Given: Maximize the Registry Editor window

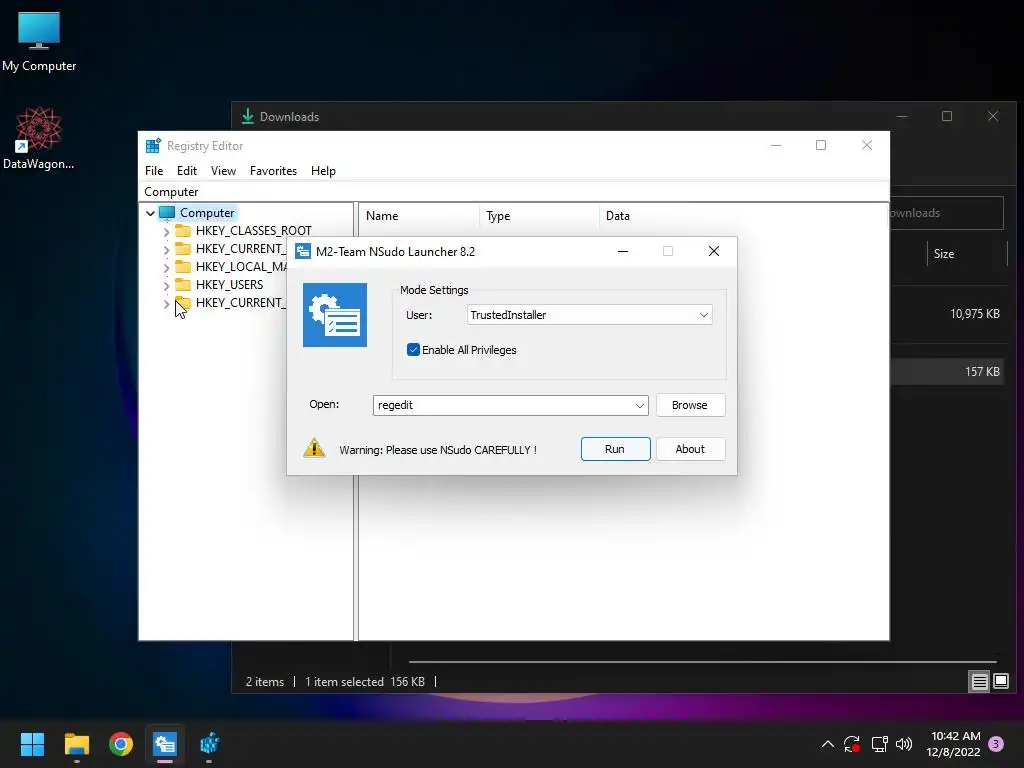Looking at the screenshot, I should 821,145.
